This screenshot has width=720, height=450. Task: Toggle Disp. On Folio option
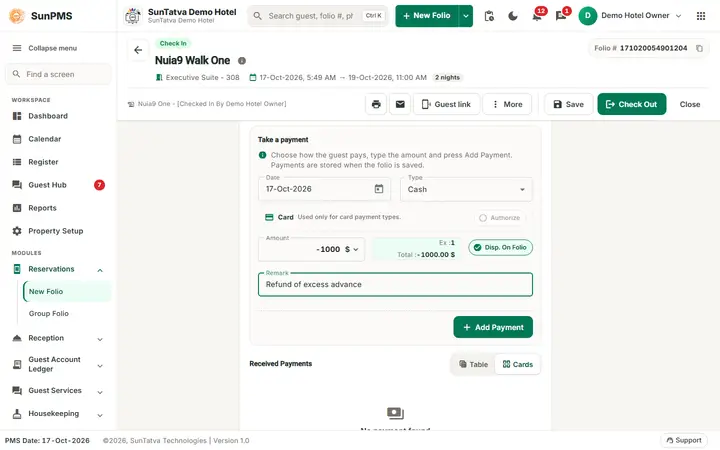(x=501, y=248)
